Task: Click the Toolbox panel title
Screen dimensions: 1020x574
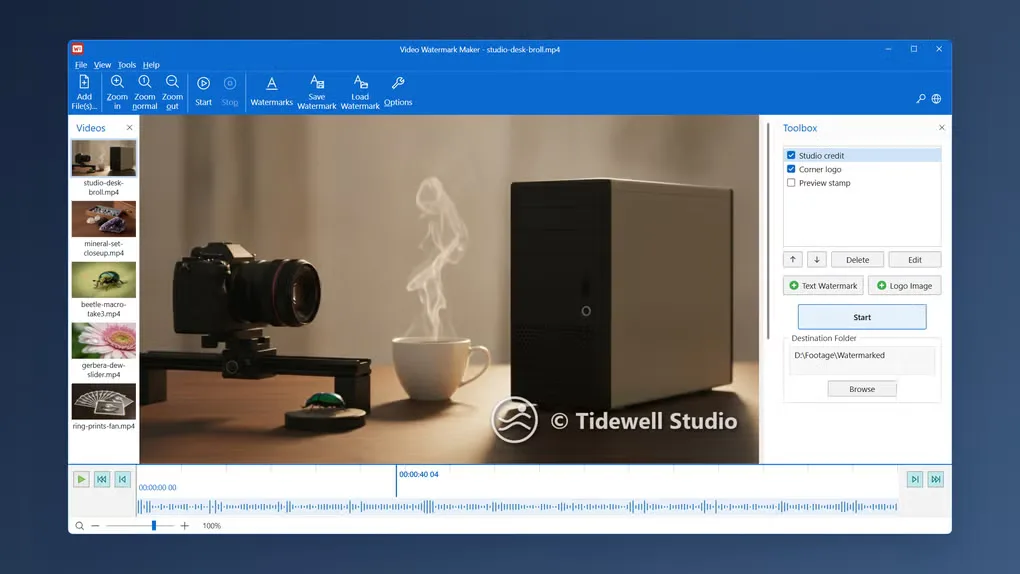Action: (799, 128)
